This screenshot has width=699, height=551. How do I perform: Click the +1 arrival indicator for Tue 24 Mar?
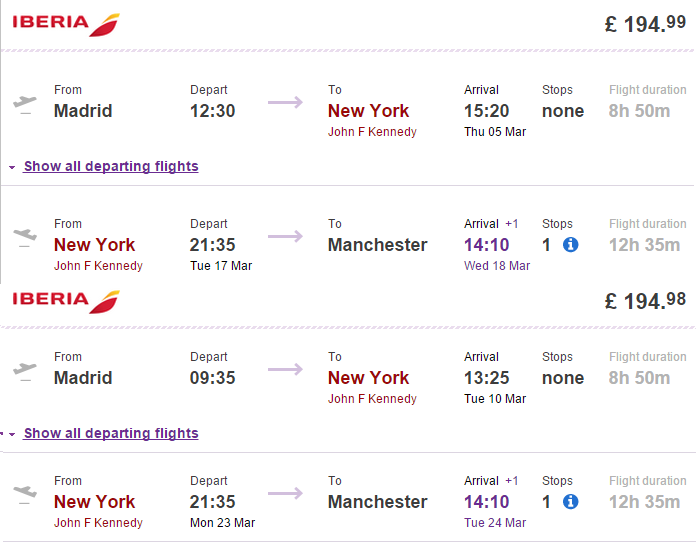click(512, 481)
